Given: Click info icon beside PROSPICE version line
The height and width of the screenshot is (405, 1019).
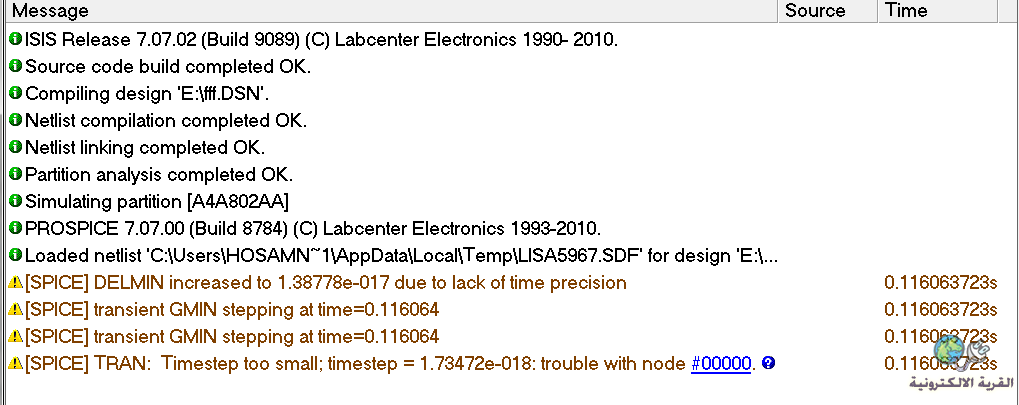Looking at the screenshot, I should (x=16, y=228).
